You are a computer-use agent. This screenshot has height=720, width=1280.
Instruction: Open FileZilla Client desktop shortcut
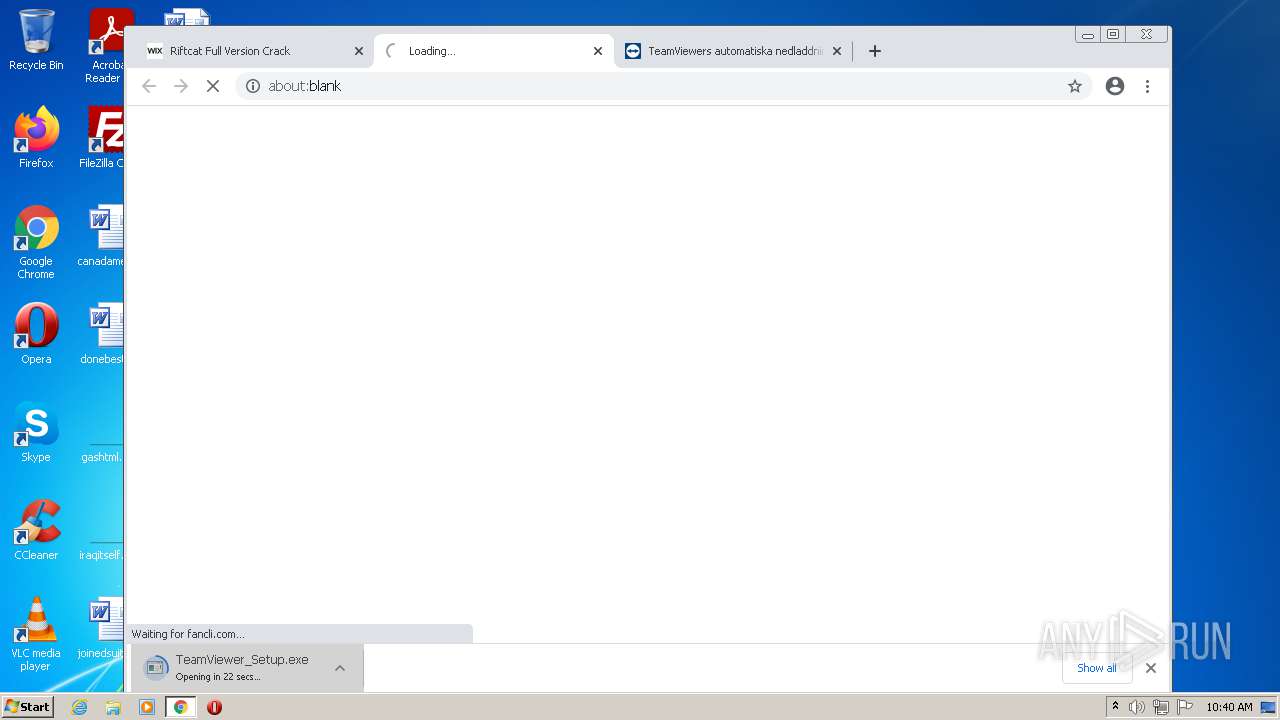pos(104,138)
